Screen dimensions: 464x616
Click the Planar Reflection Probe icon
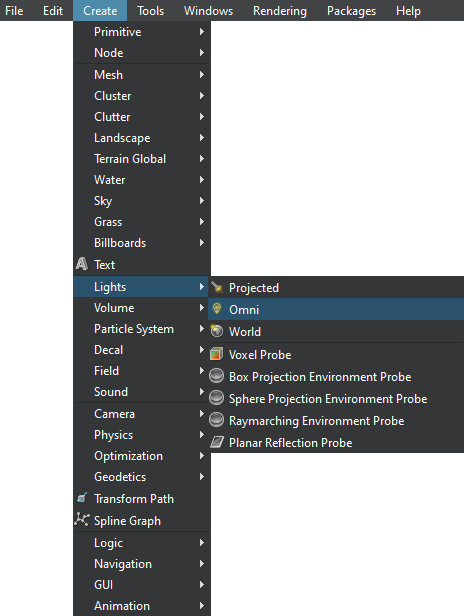pyautogui.click(x=216, y=442)
